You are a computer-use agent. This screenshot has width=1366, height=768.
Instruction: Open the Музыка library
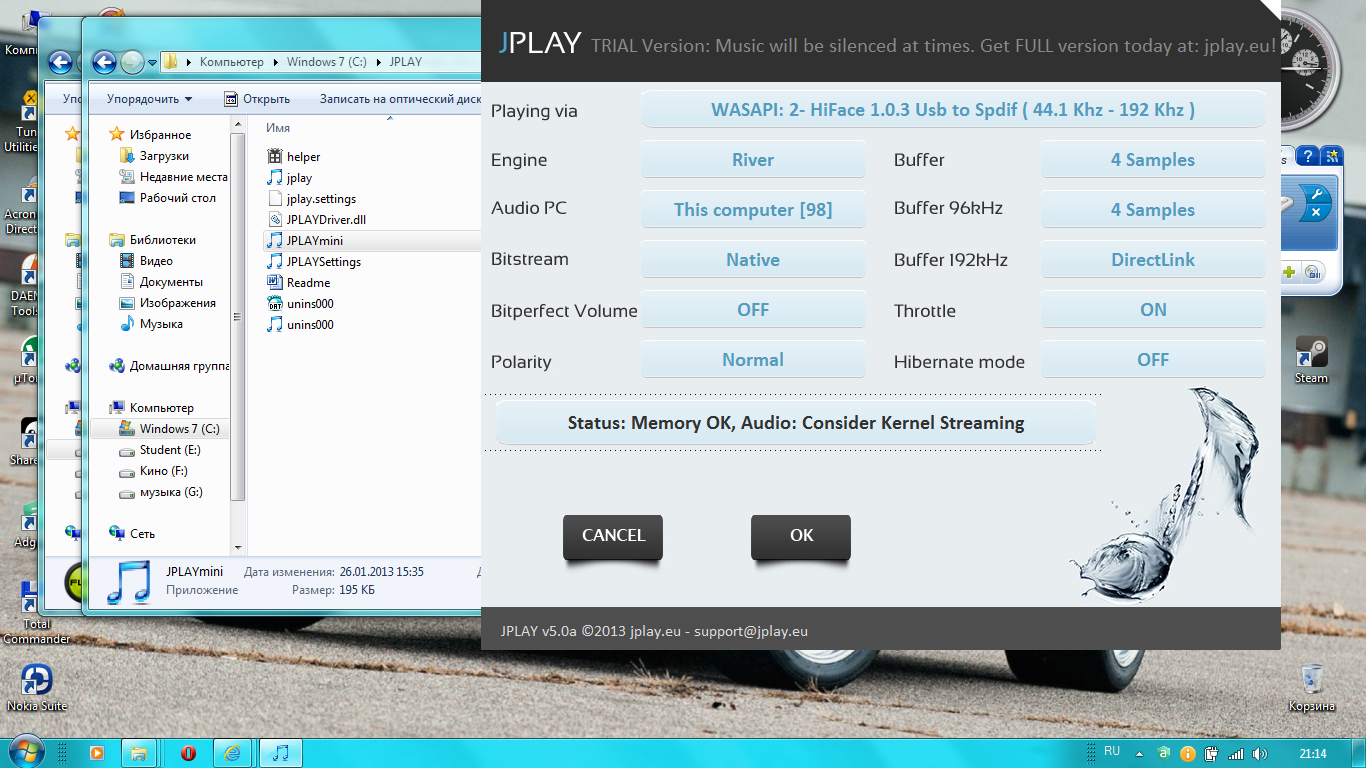[x=161, y=324]
